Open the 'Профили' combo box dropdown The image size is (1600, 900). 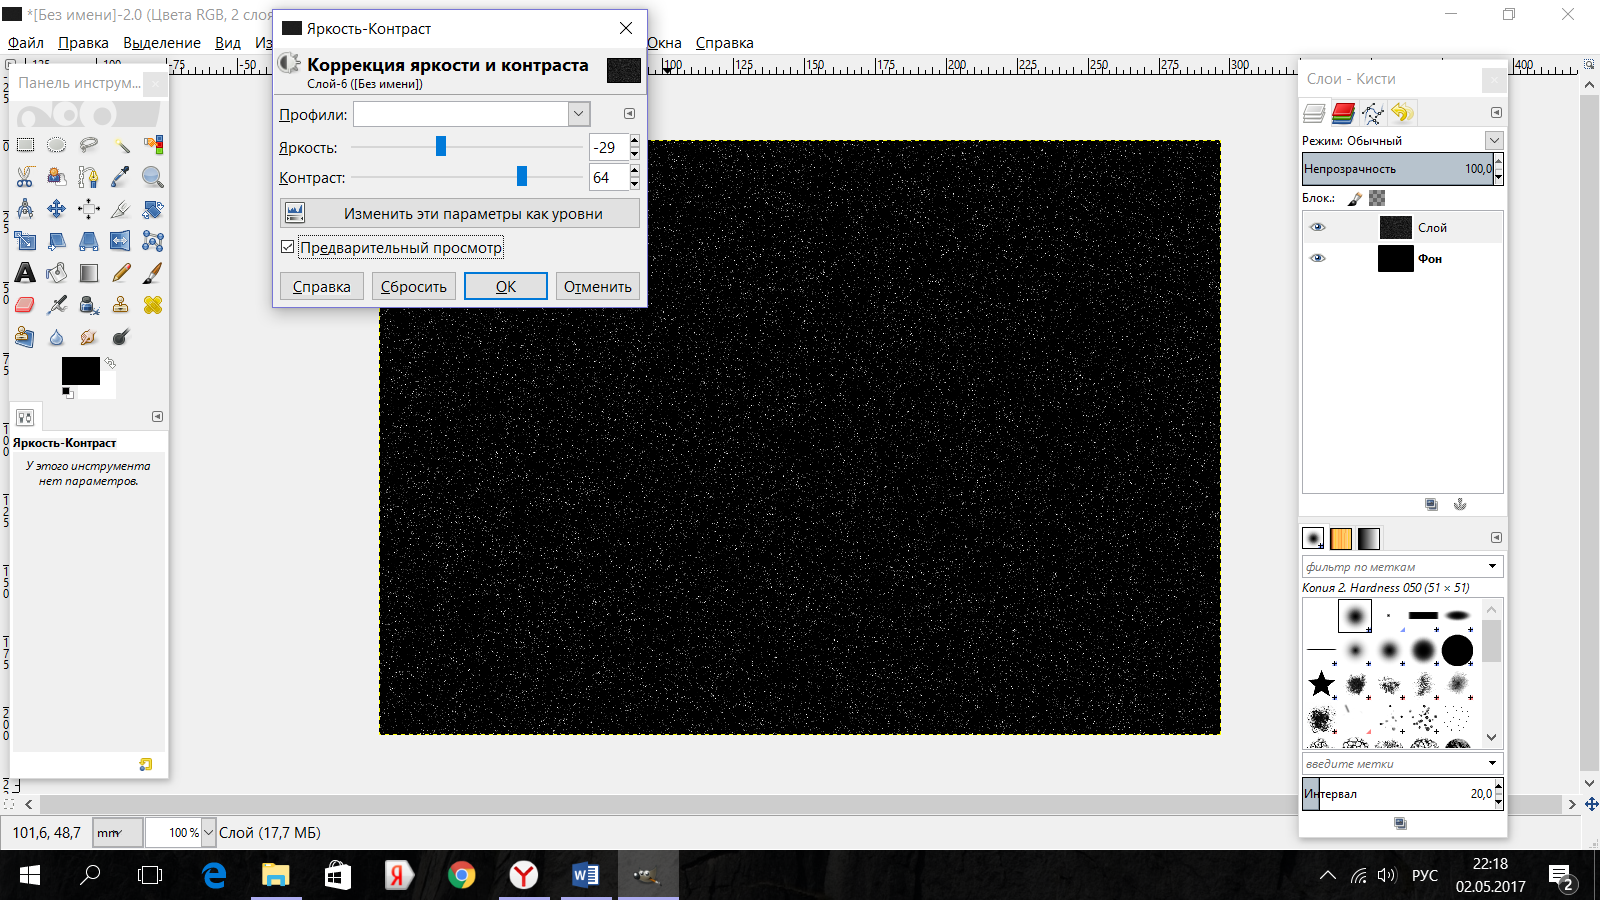point(579,114)
